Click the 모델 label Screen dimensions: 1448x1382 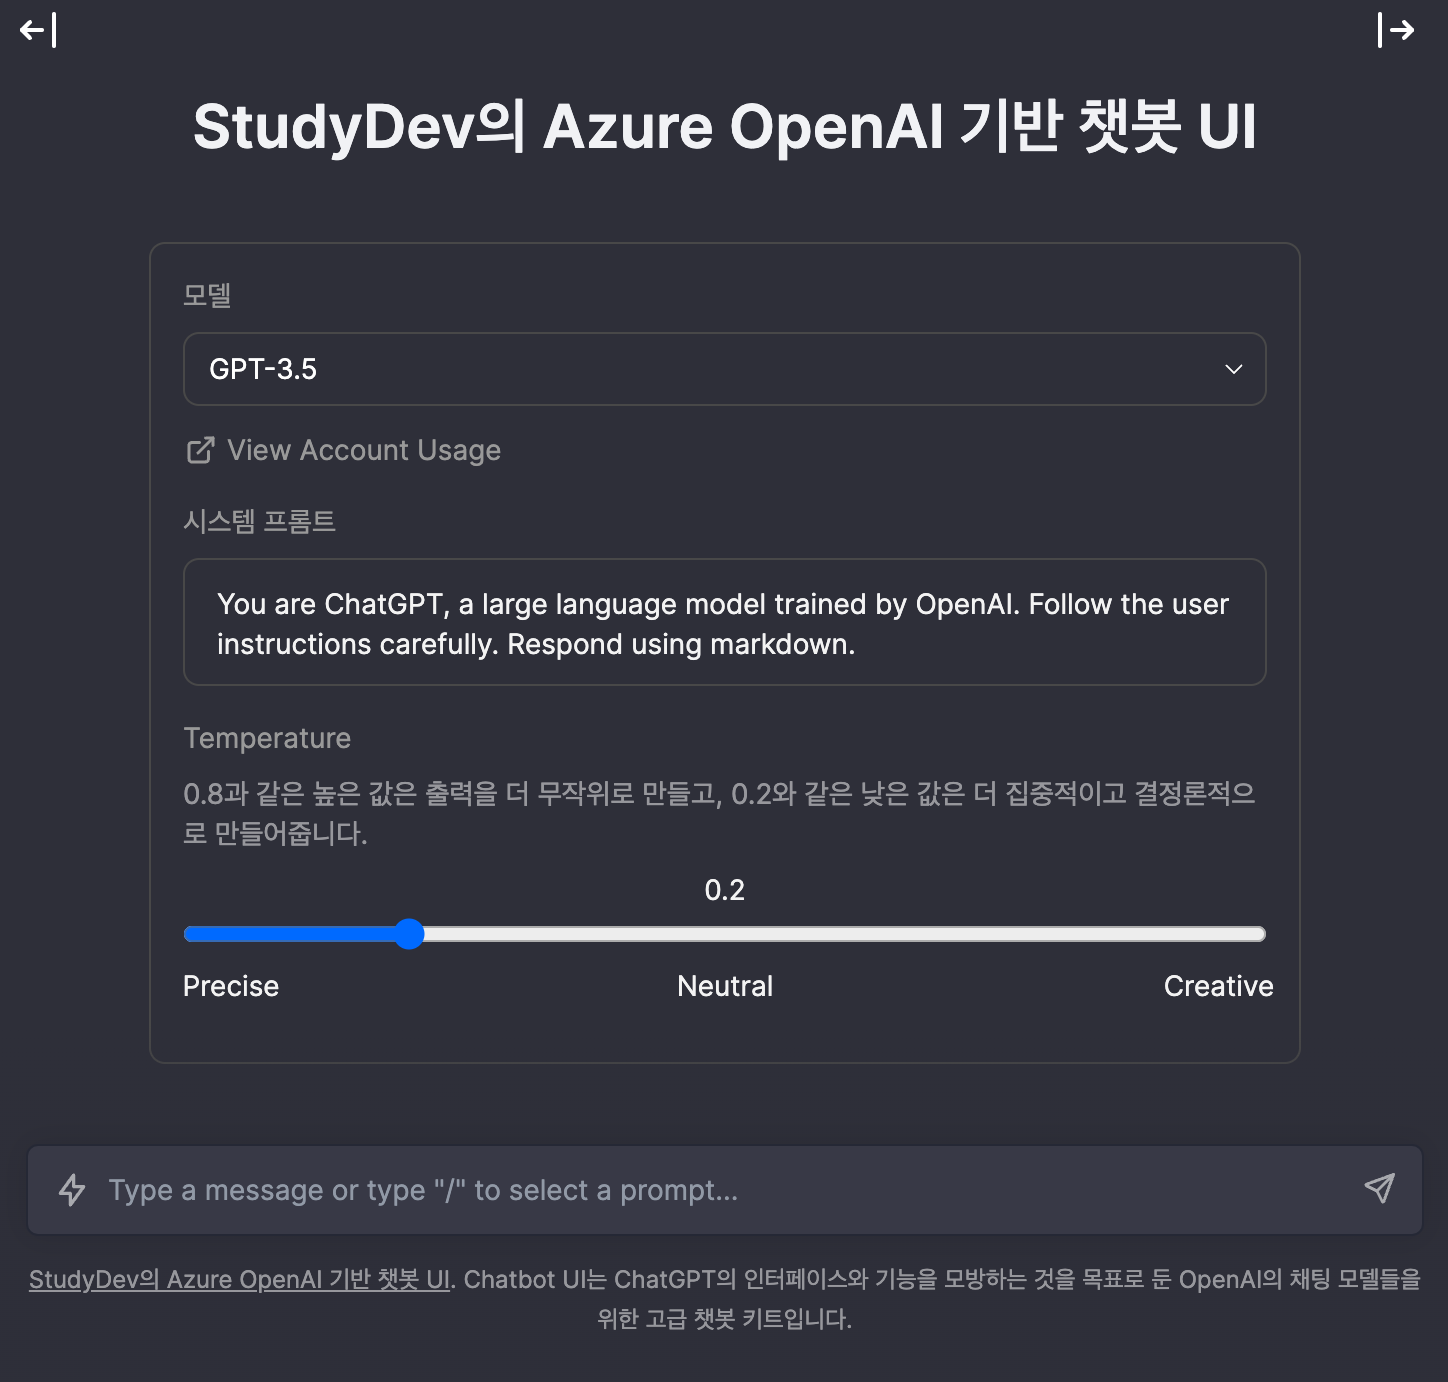[x=208, y=295]
